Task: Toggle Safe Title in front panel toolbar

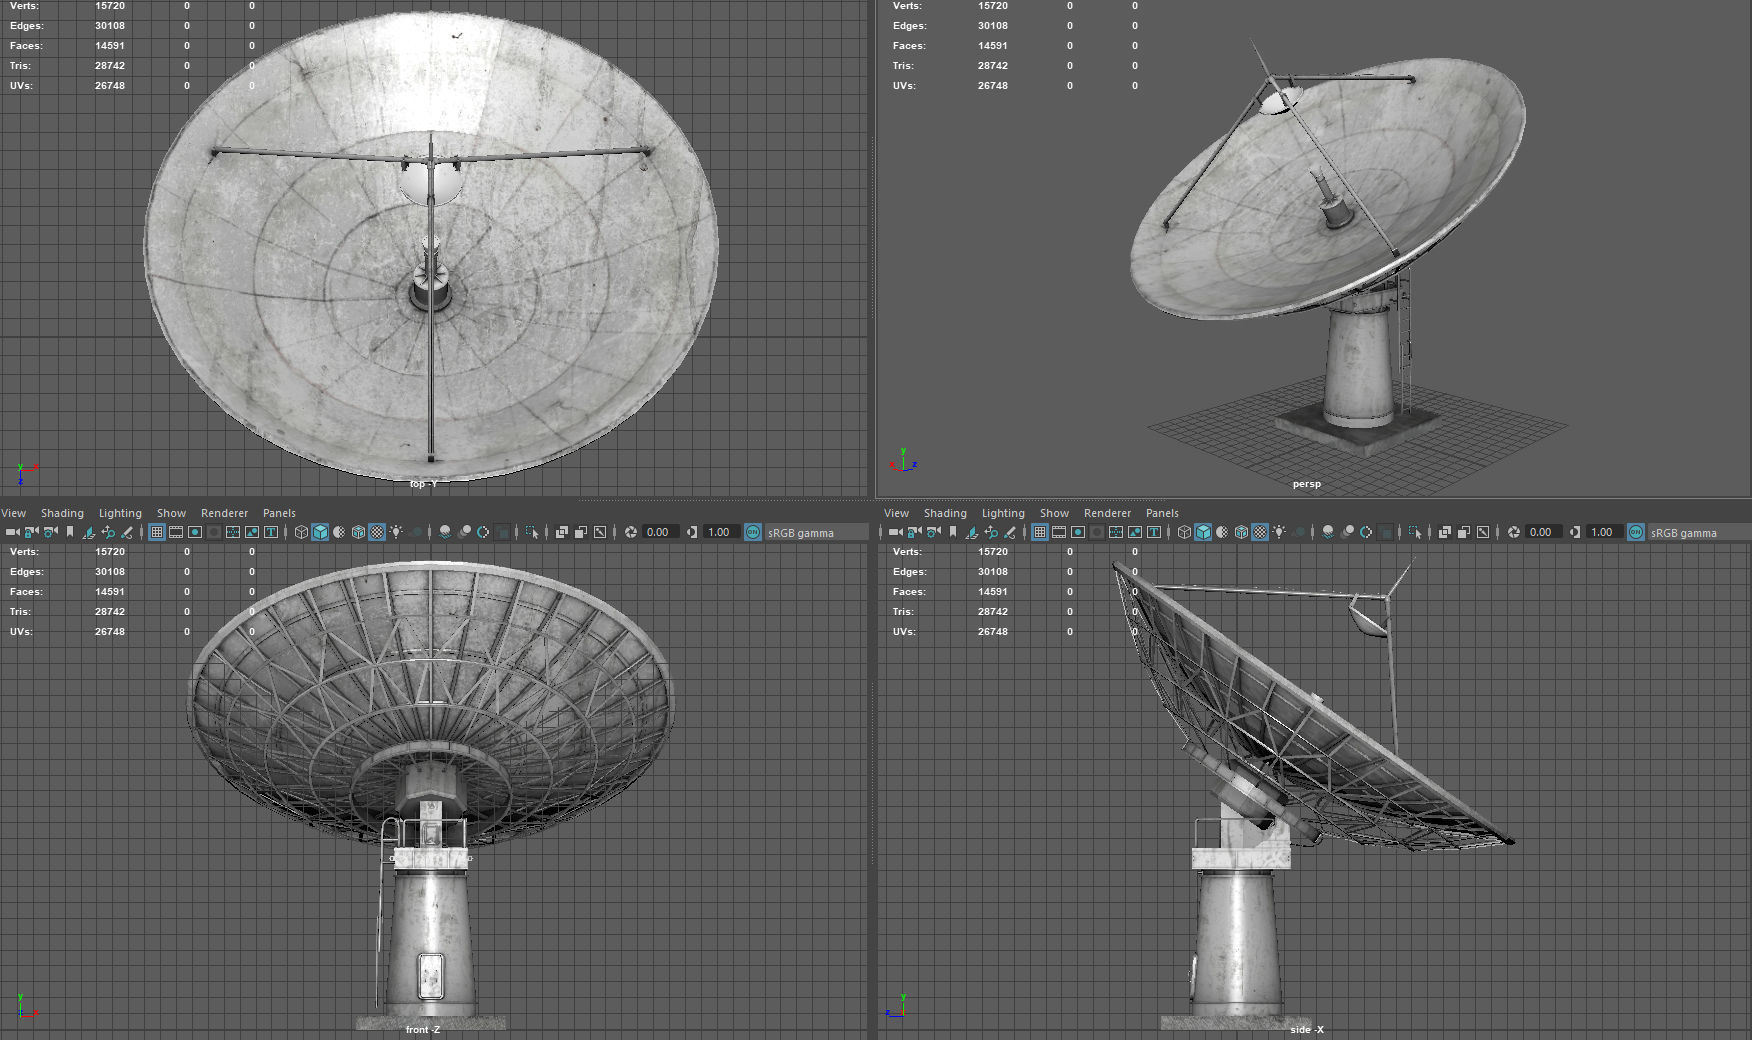Action: (x=271, y=532)
